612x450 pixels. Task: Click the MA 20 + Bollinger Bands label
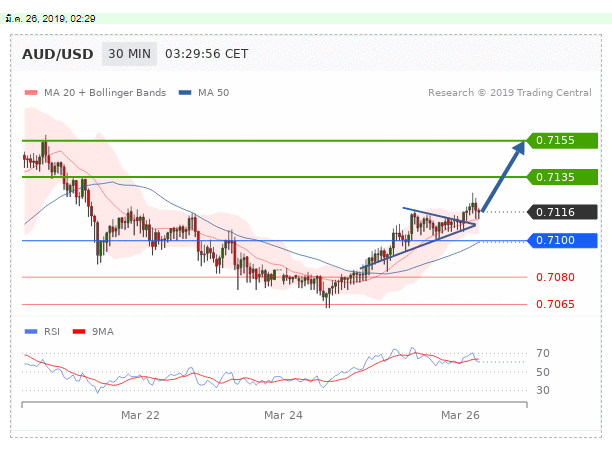pyautogui.click(x=105, y=93)
